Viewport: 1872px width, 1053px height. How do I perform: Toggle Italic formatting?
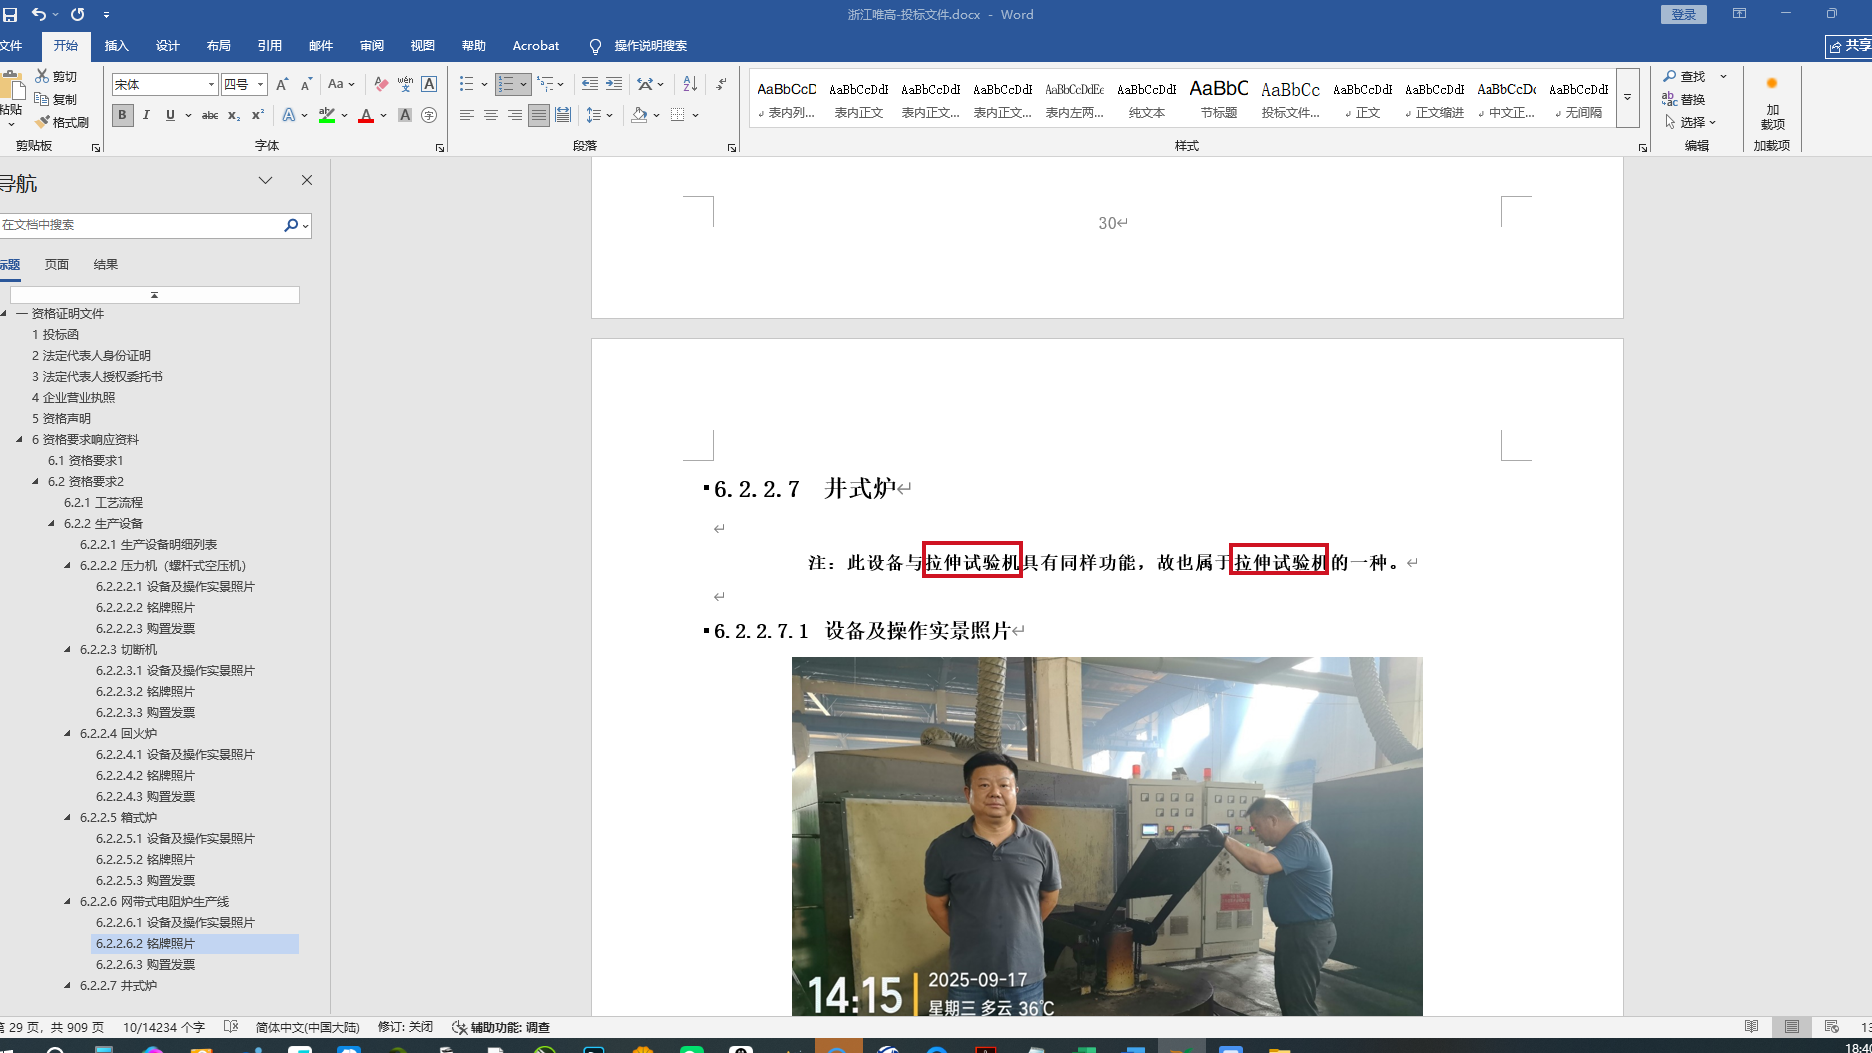point(146,115)
